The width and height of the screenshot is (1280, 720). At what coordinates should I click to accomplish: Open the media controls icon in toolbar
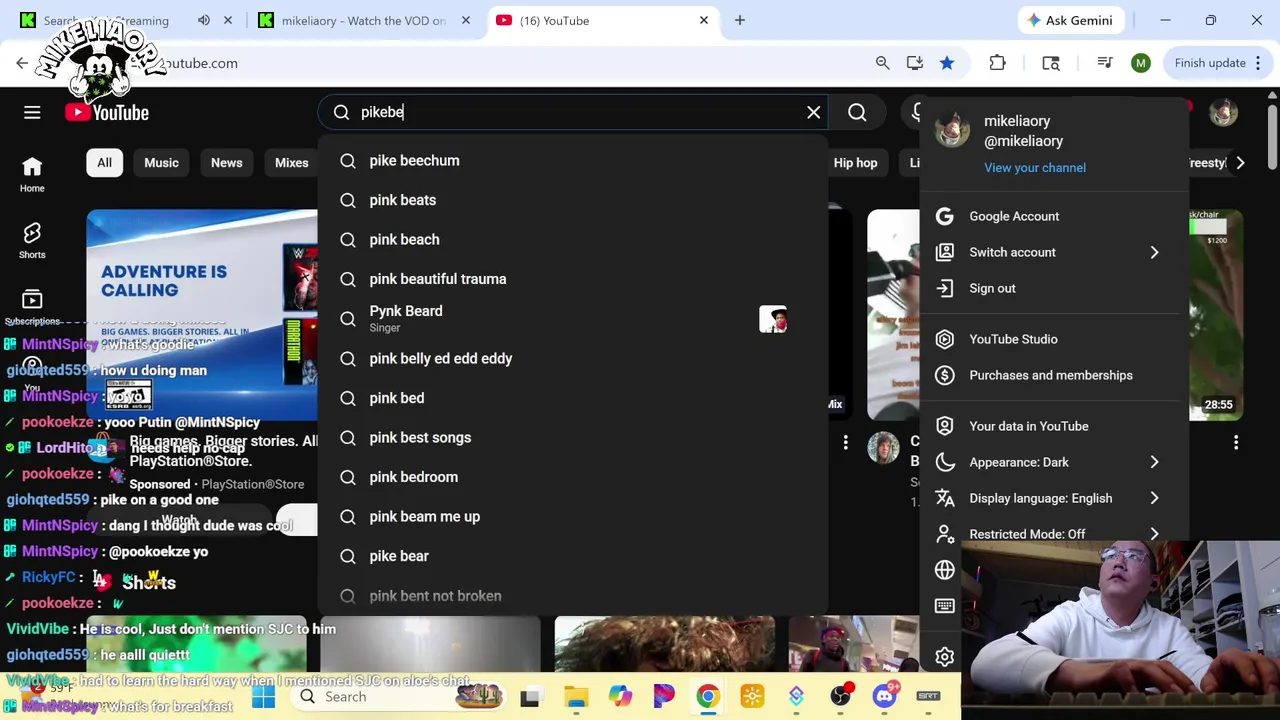[x=1104, y=63]
